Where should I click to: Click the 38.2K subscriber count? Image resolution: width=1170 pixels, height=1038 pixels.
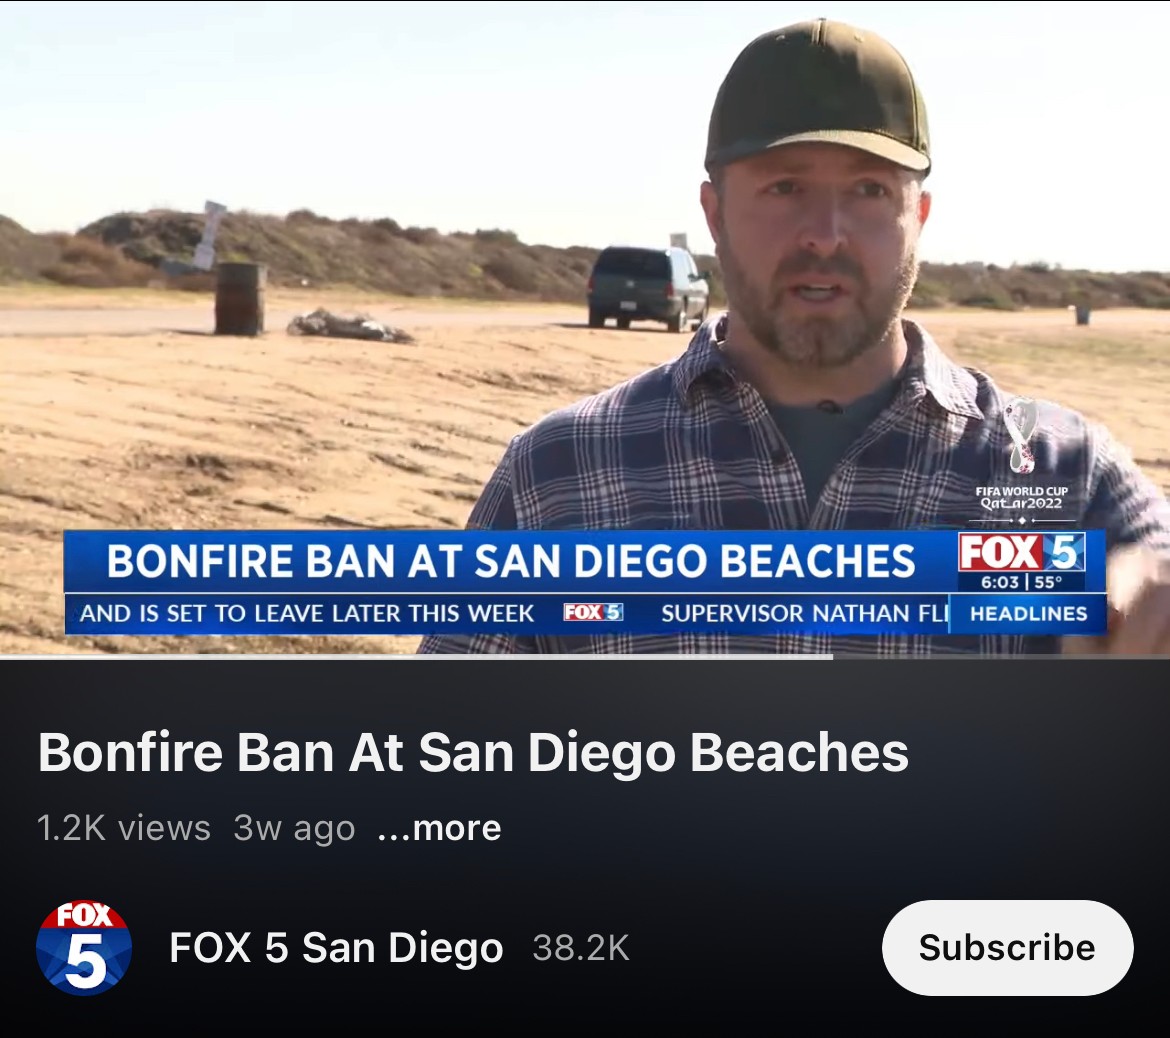(x=581, y=948)
